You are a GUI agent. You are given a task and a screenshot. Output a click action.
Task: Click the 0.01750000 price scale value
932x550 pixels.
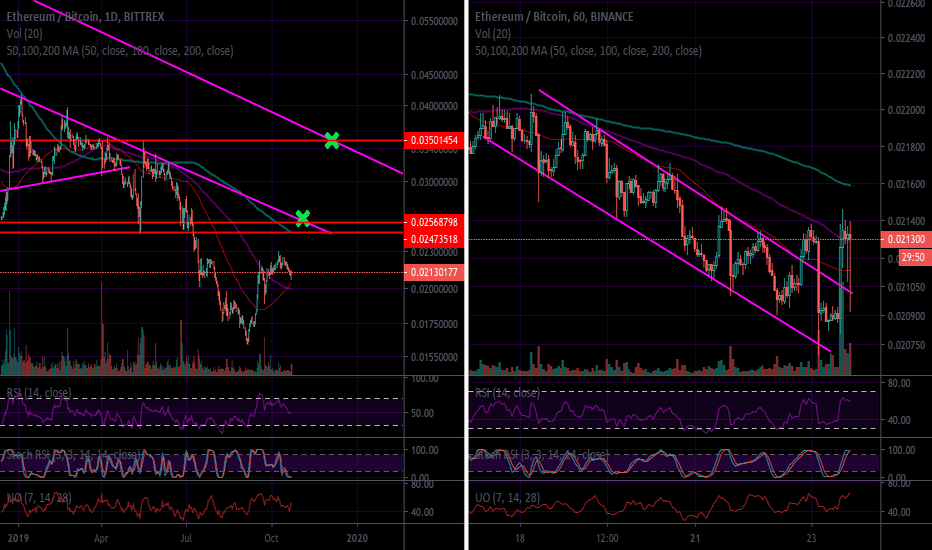tap(434, 324)
